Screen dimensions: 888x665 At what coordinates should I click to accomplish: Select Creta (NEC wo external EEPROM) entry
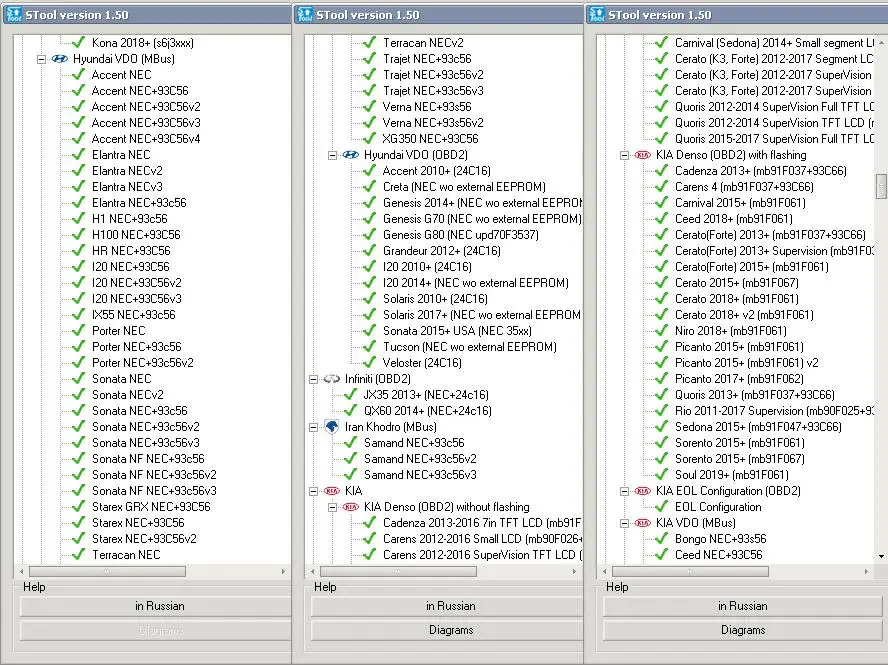pos(464,187)
